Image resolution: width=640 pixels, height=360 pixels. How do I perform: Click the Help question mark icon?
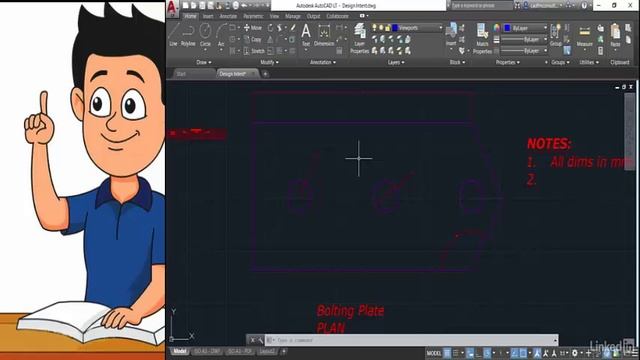[584, 5]
